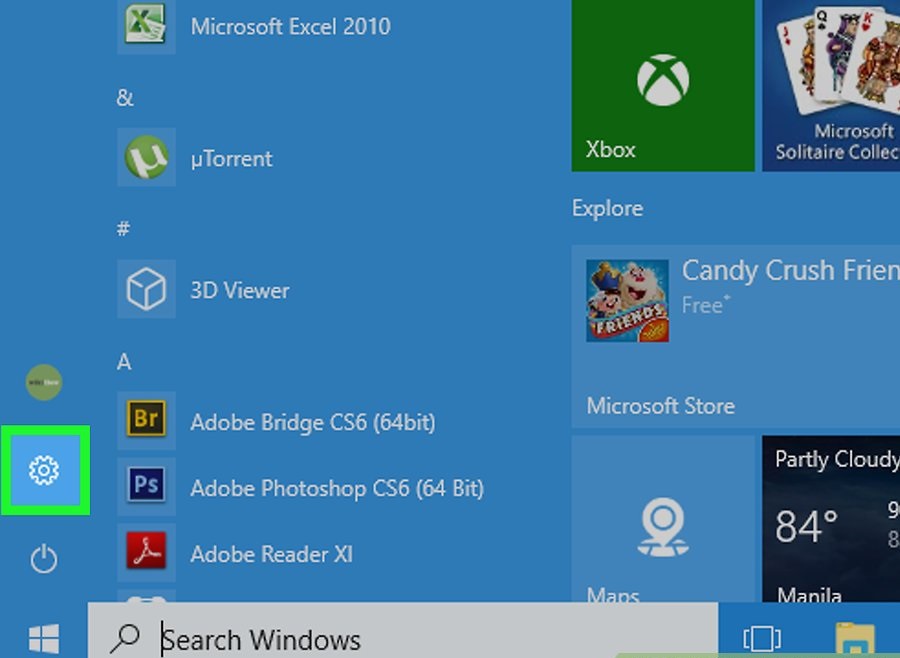
Task: Open the Maps tile
Action: [x=663, y=518]
